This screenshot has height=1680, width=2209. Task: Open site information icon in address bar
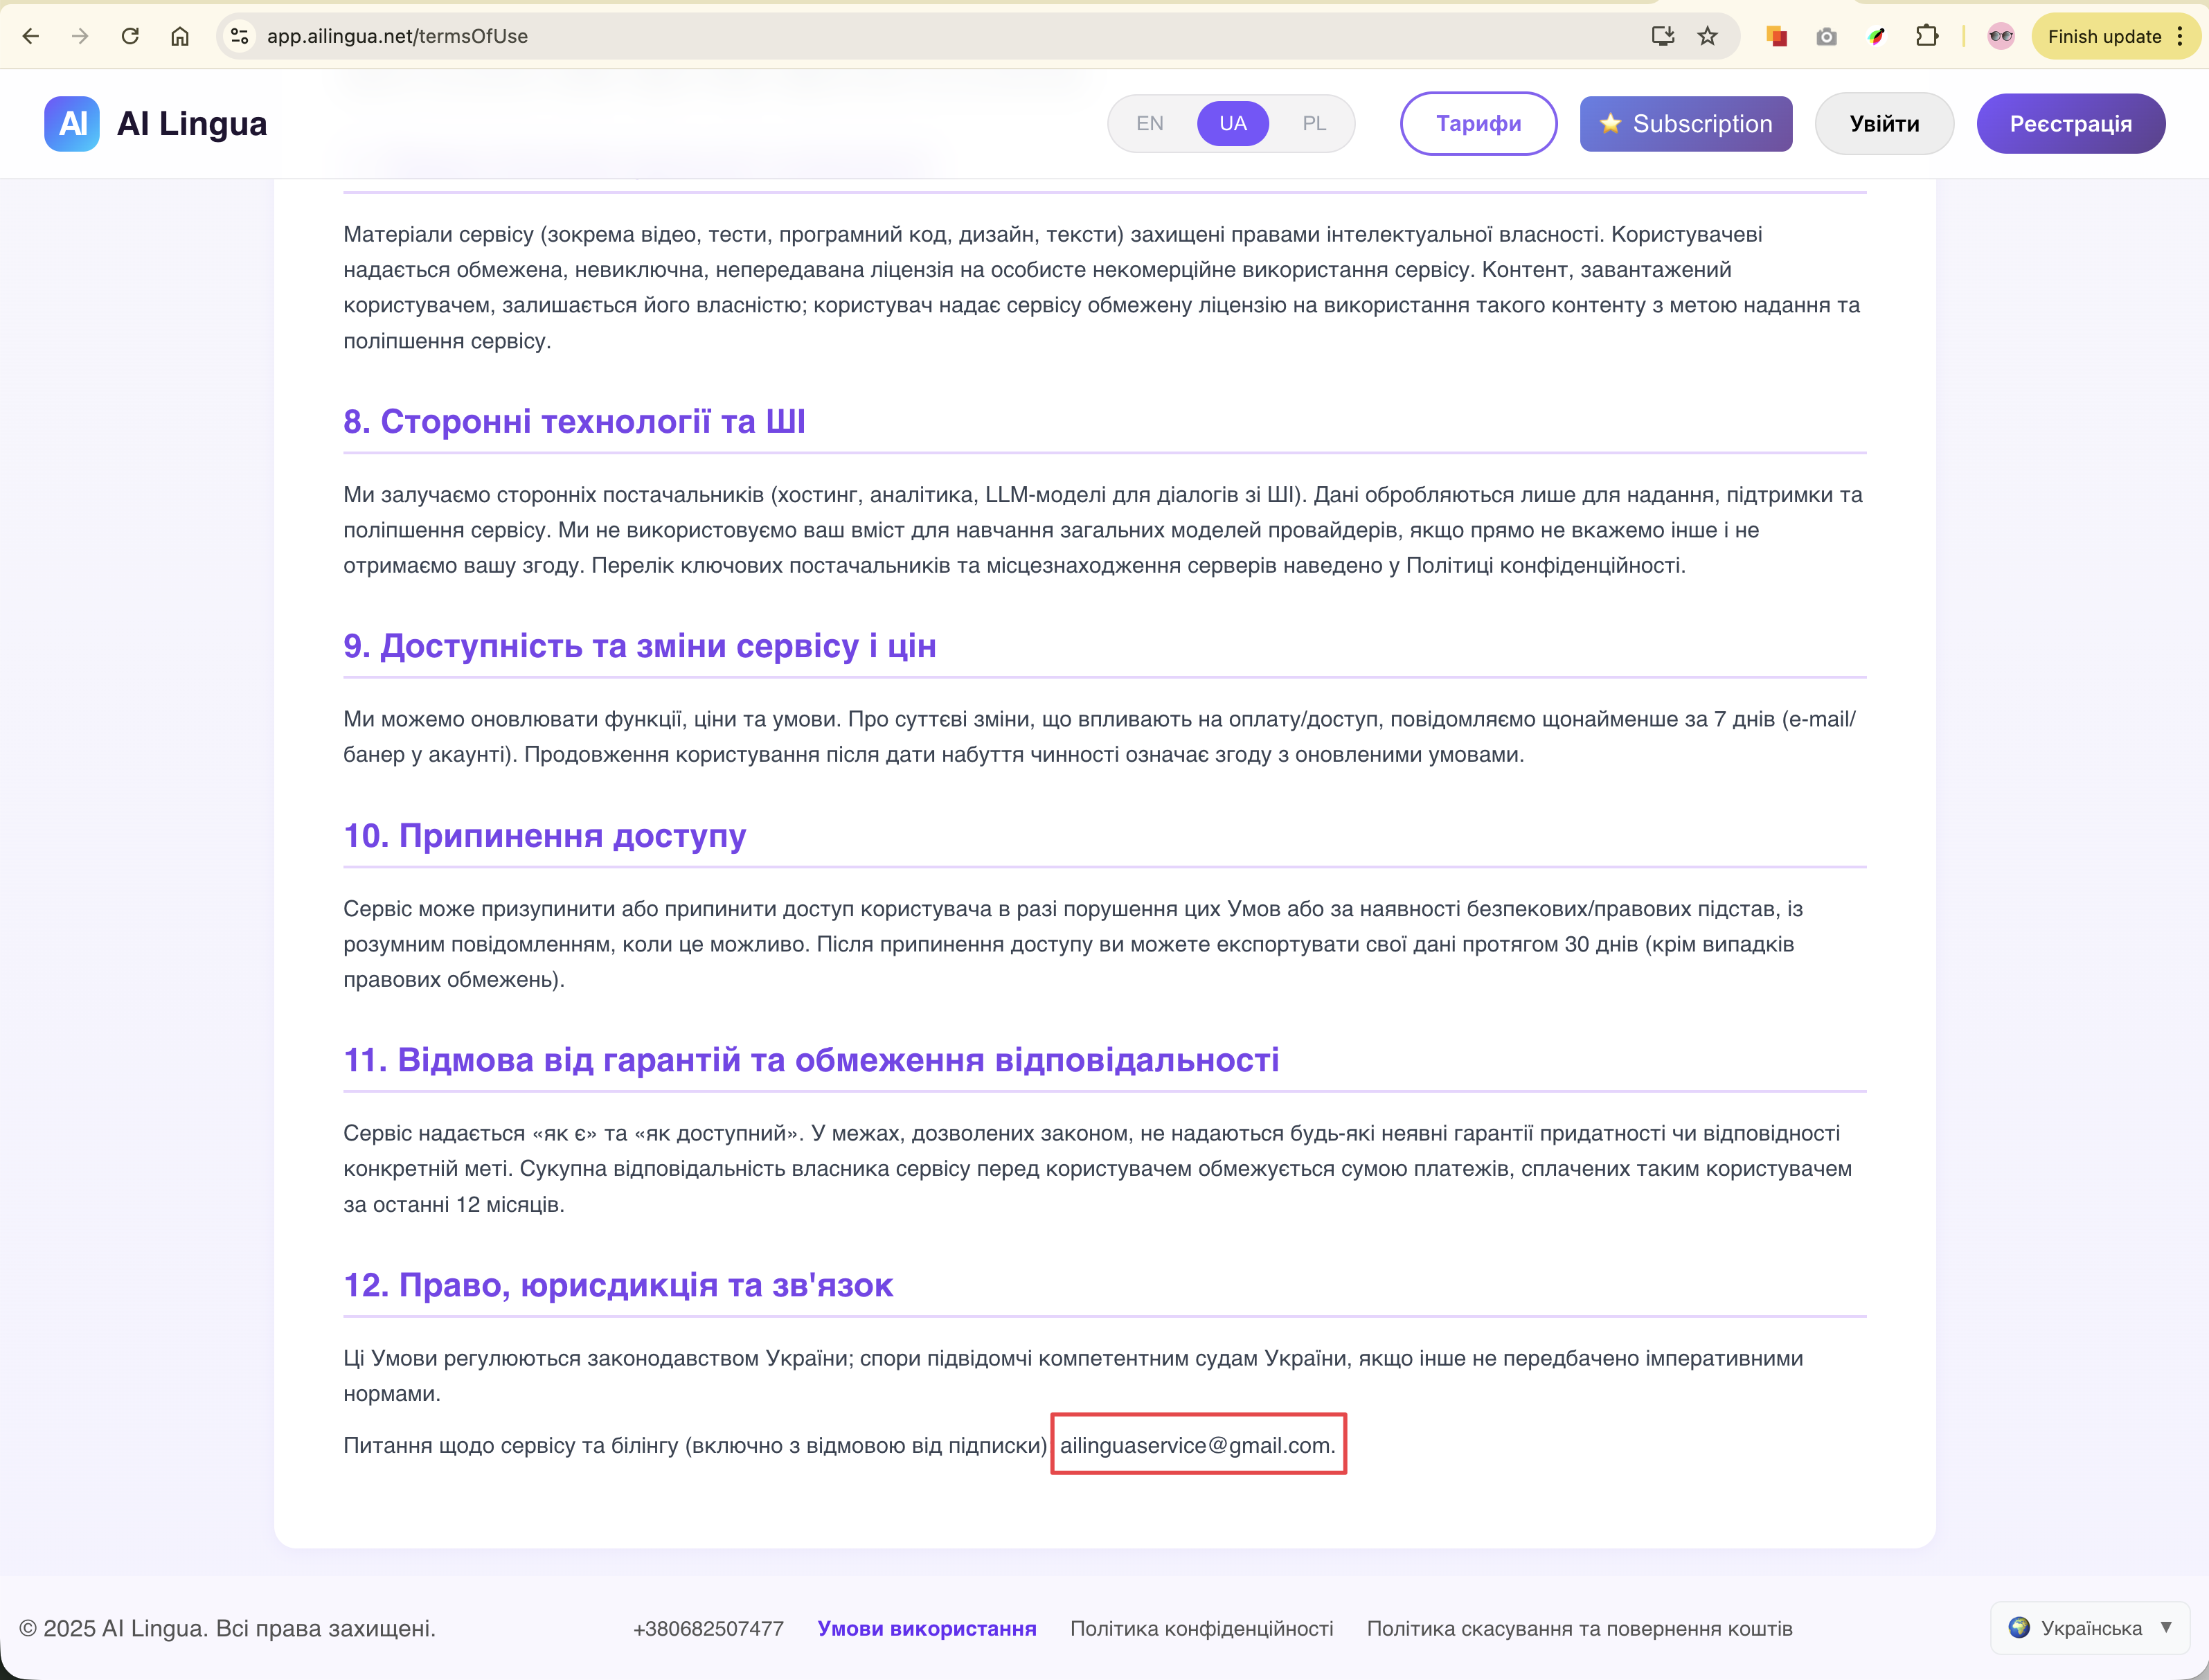click(239, 36)
